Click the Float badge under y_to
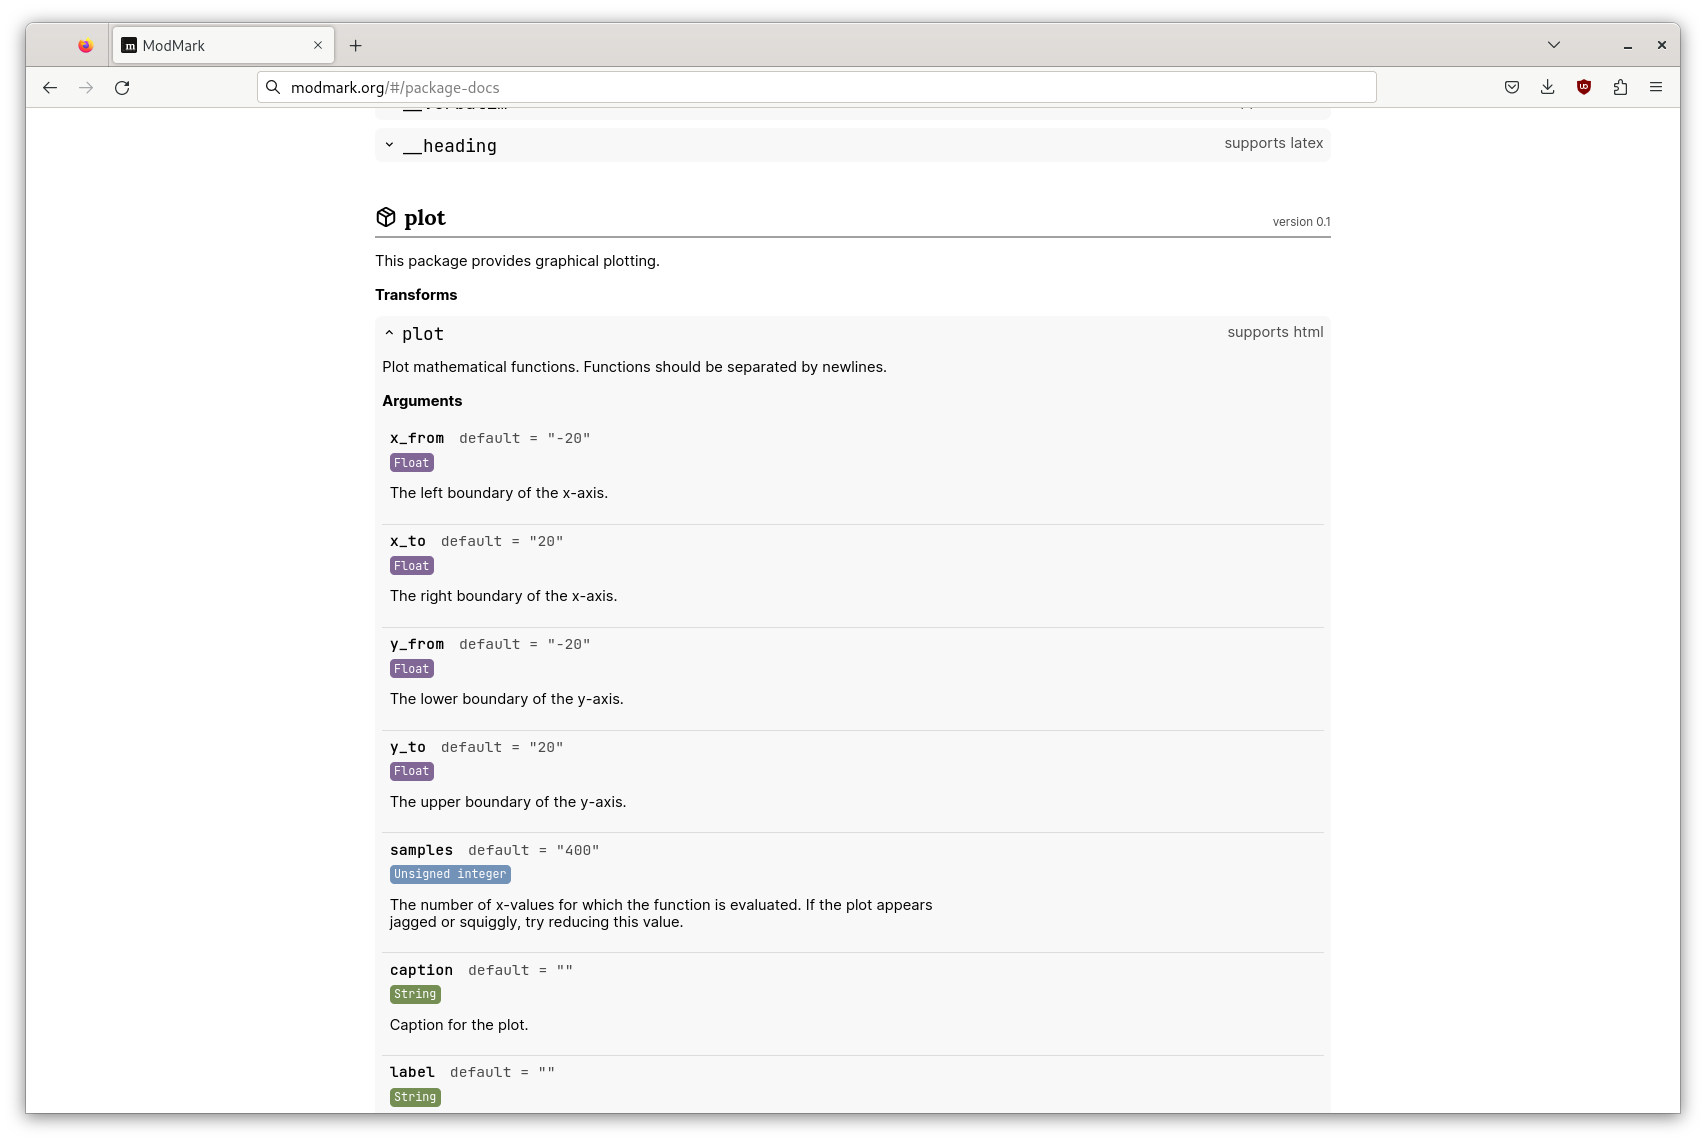 click(x=411, y=771)
